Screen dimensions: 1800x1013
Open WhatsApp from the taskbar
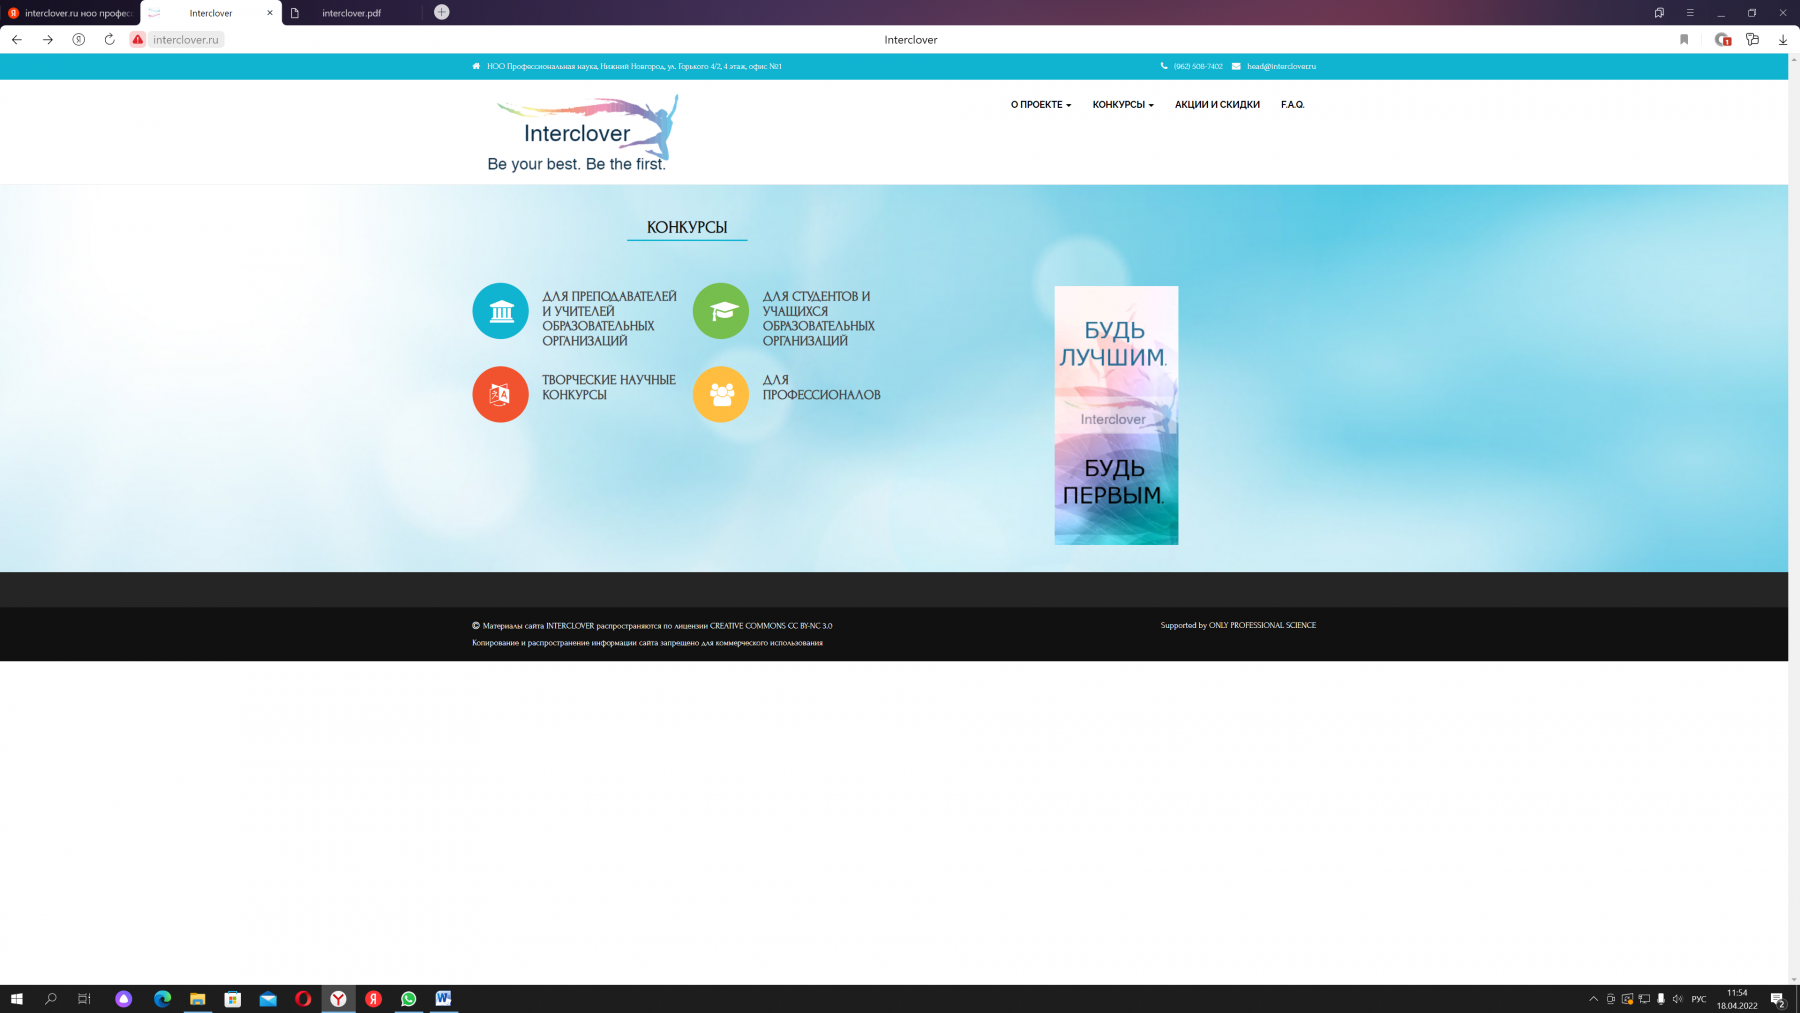point(408,999)
